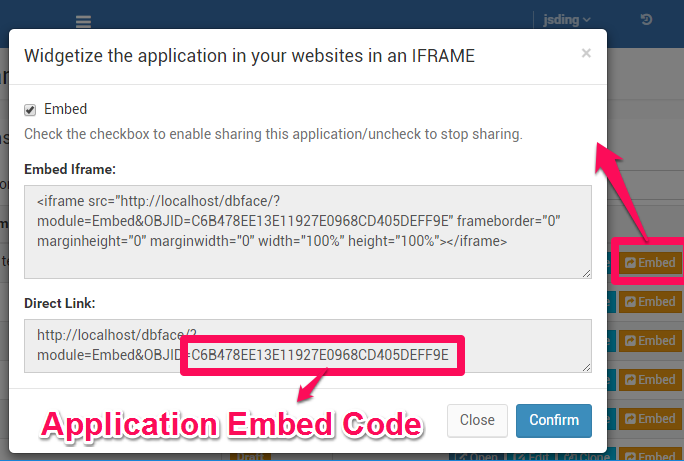Click the Embed Iframe textarea resize handle
This screenshot has height=461, width=684.
[587, 273]
